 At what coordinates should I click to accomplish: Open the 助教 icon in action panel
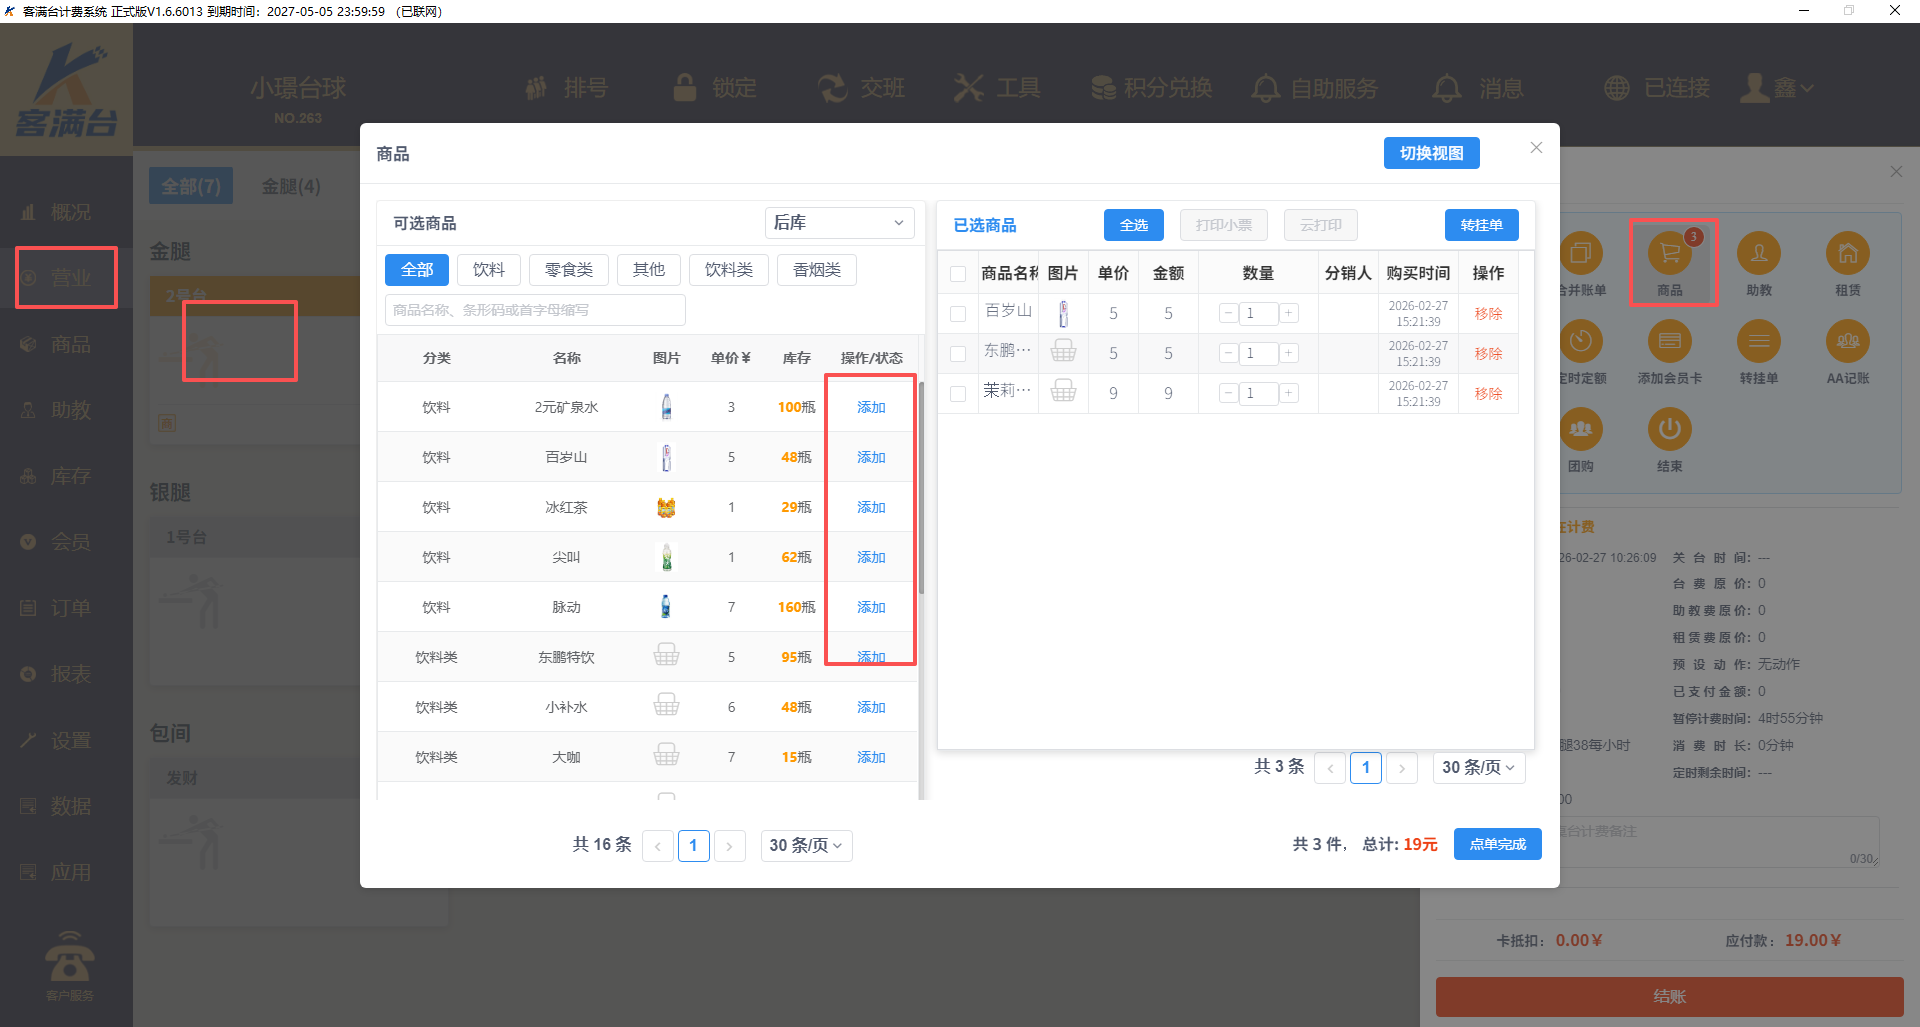tap(1758, 255)
